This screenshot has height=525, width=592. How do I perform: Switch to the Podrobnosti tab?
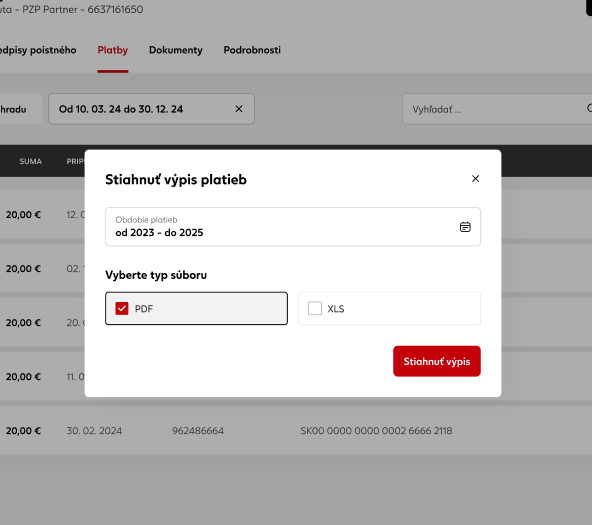tap(252, 50)
